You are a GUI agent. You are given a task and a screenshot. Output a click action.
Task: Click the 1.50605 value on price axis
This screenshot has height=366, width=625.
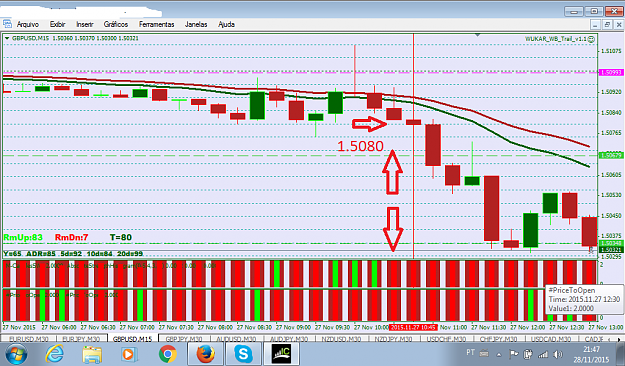coord(611,175)
